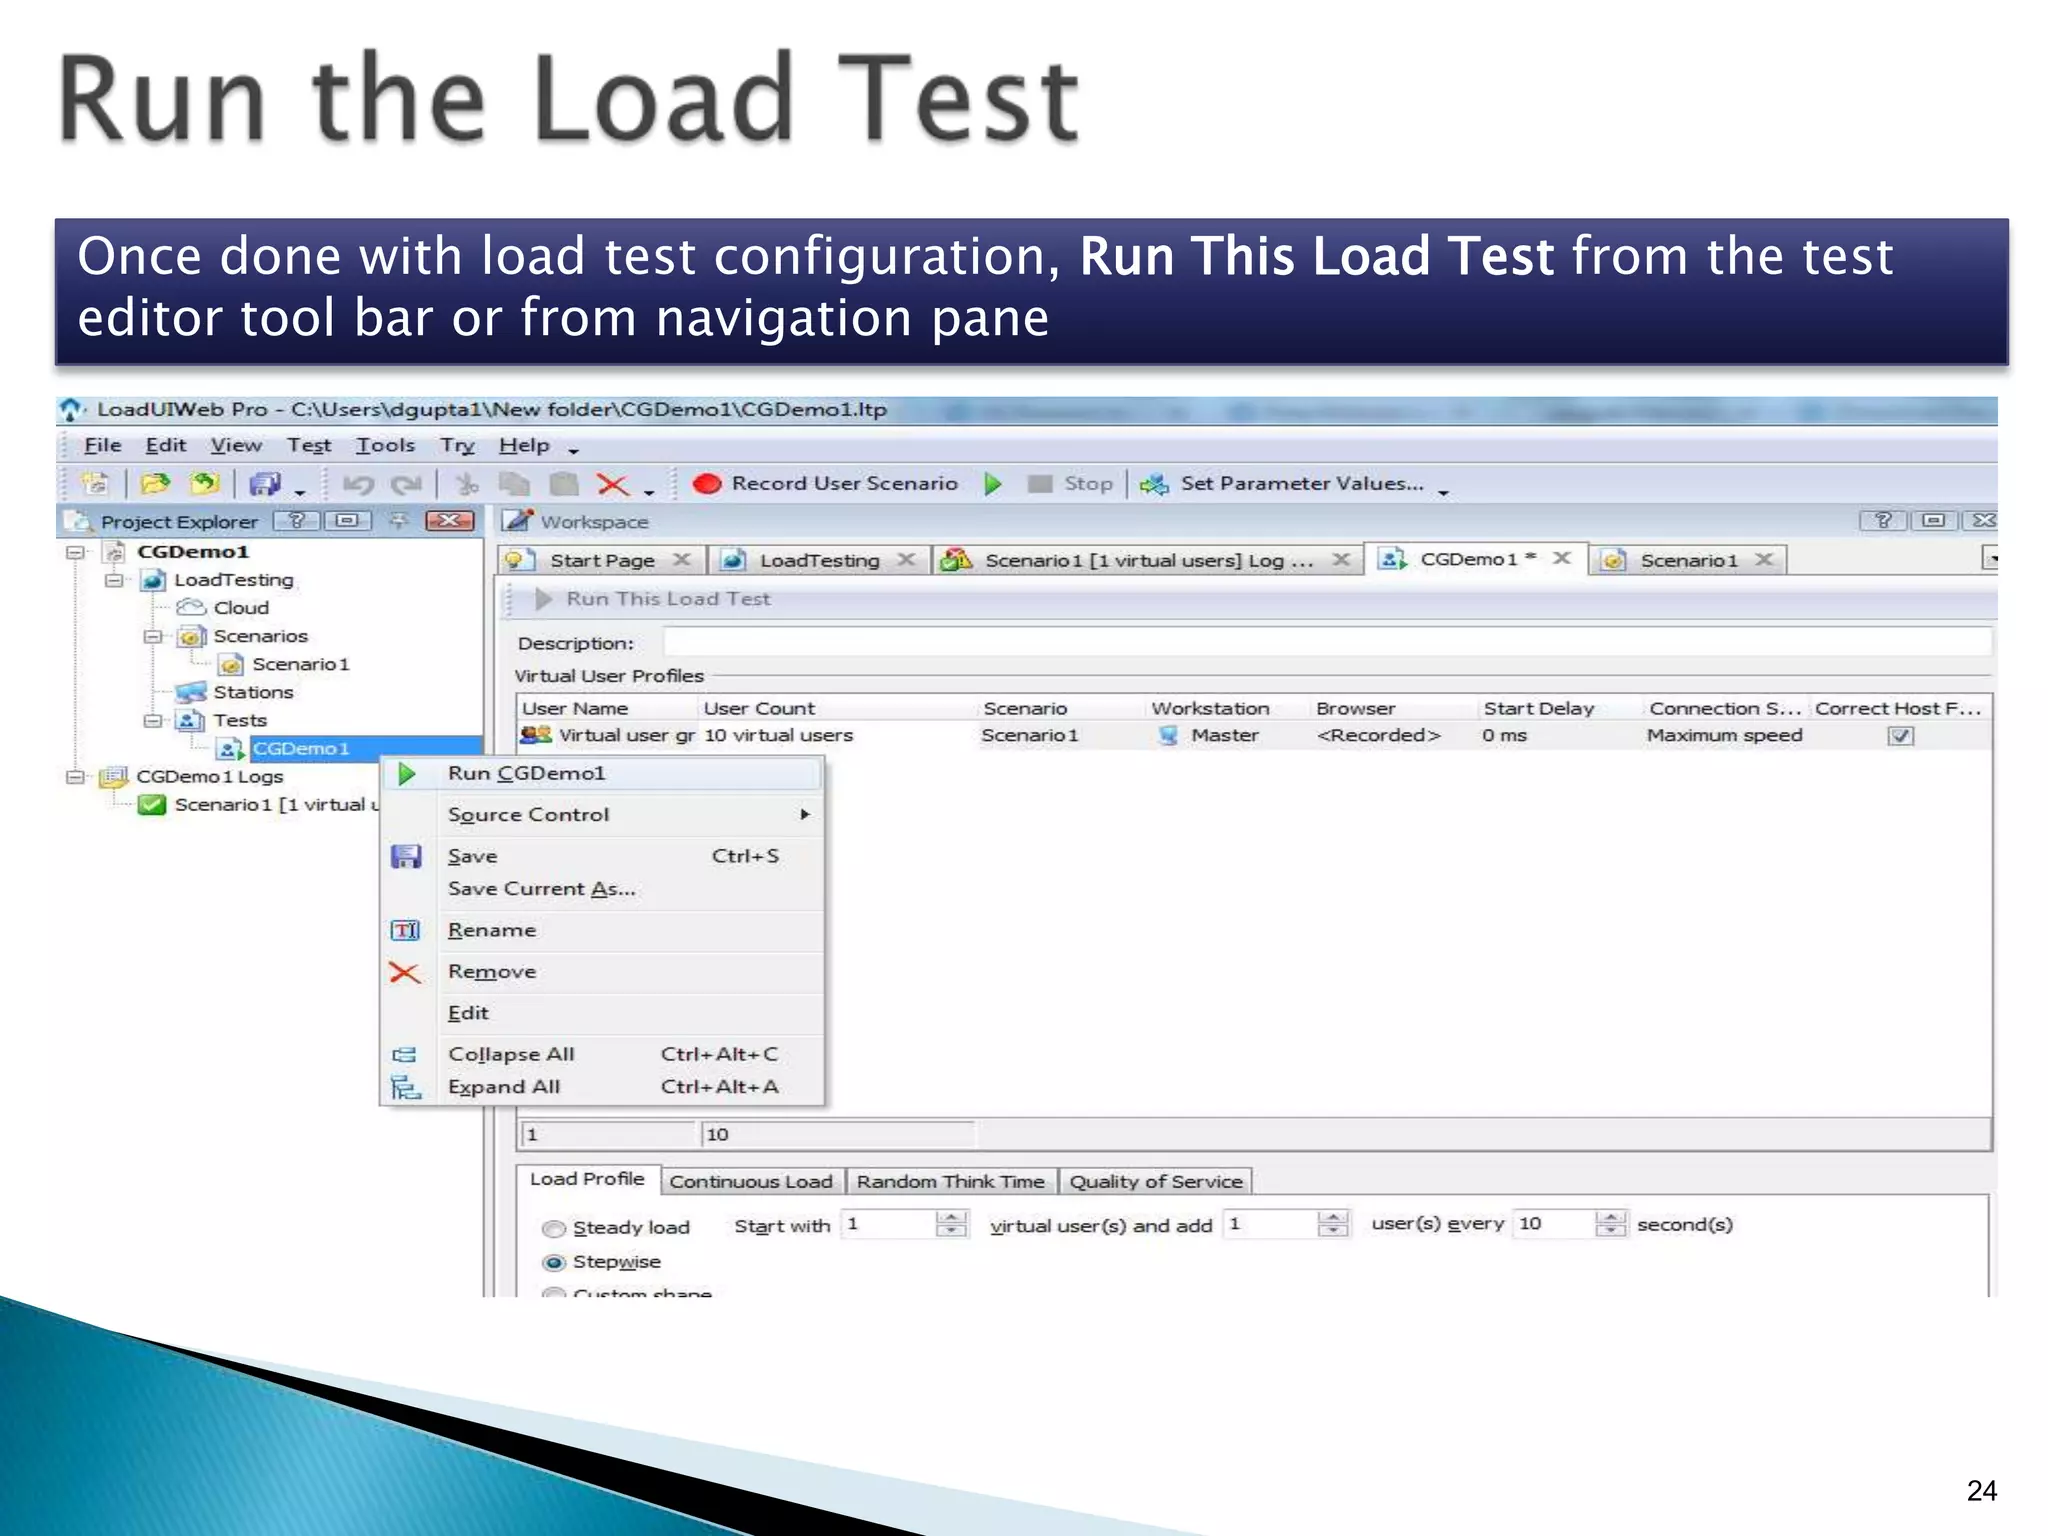Switch to the Continuous Load tab

coord(751,1181)
